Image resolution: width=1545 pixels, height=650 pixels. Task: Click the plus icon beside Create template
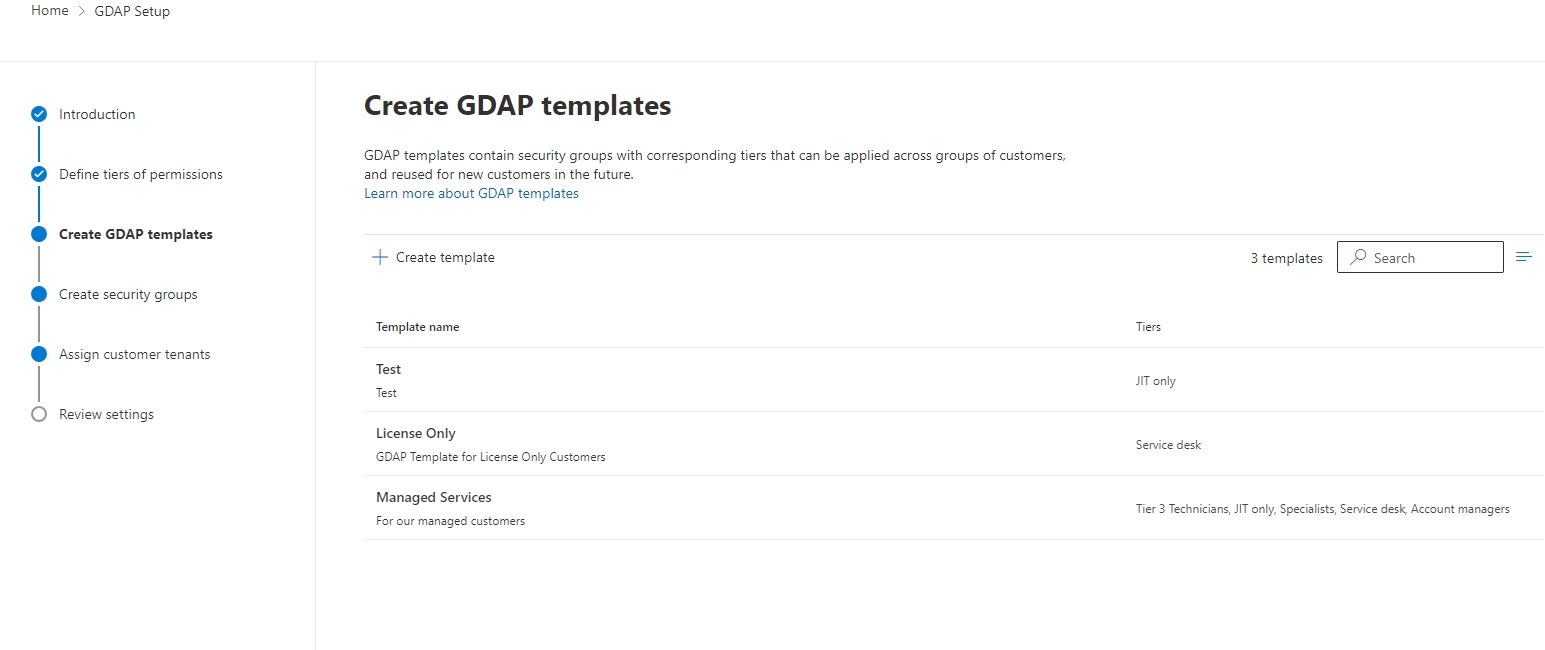pyautogui.click(x=380, y=257)
